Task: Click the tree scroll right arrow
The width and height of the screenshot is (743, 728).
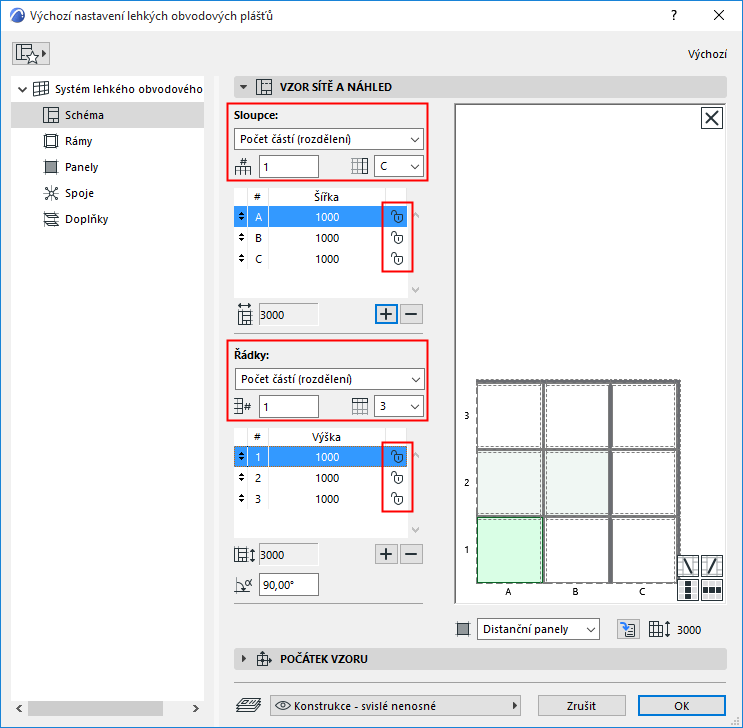Action: coord(196,709)
